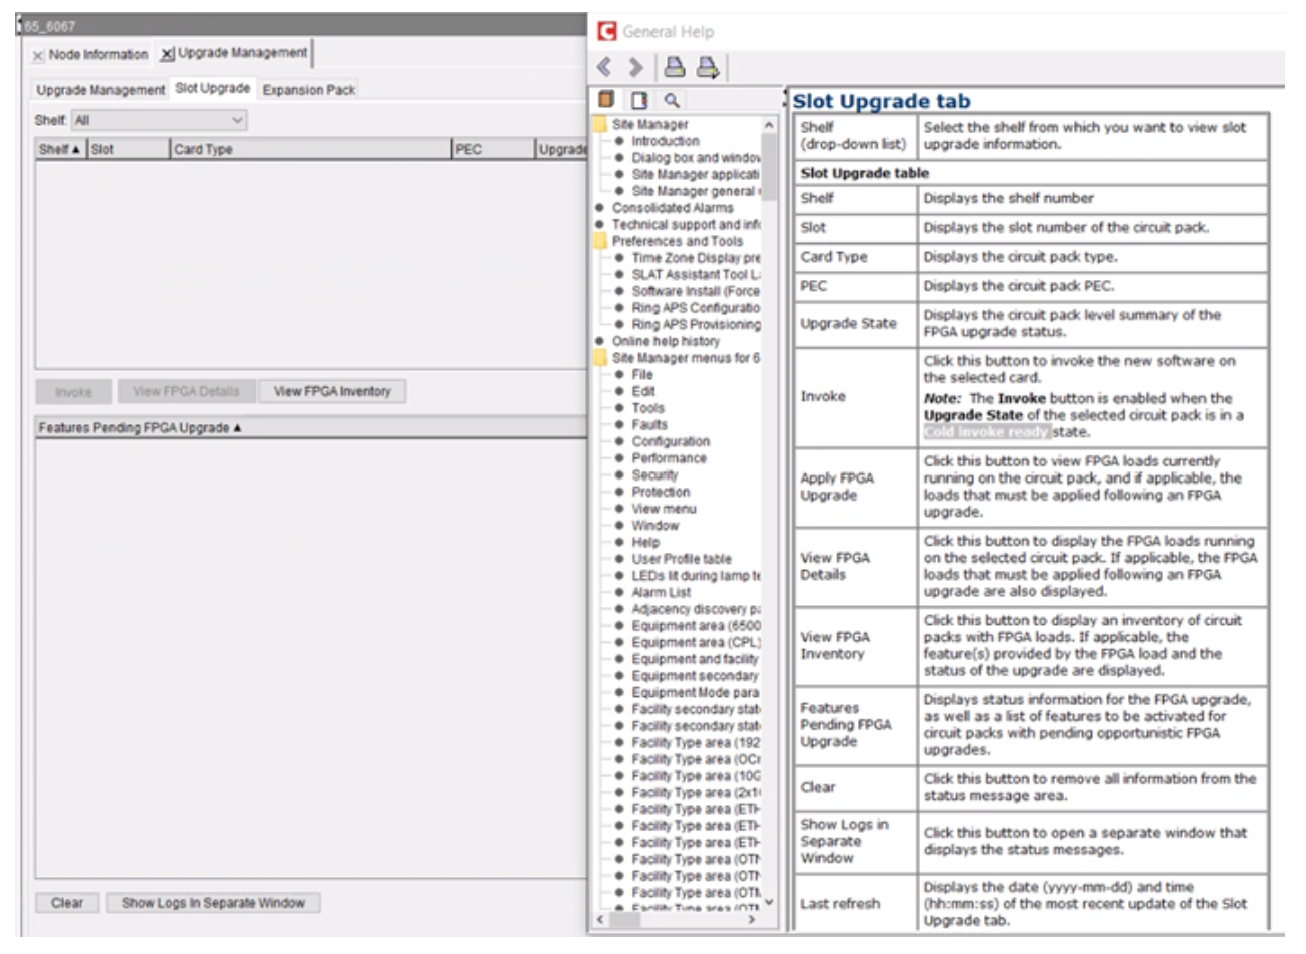
Task: Switch to the Node Information tab
Action: point(98,55)
